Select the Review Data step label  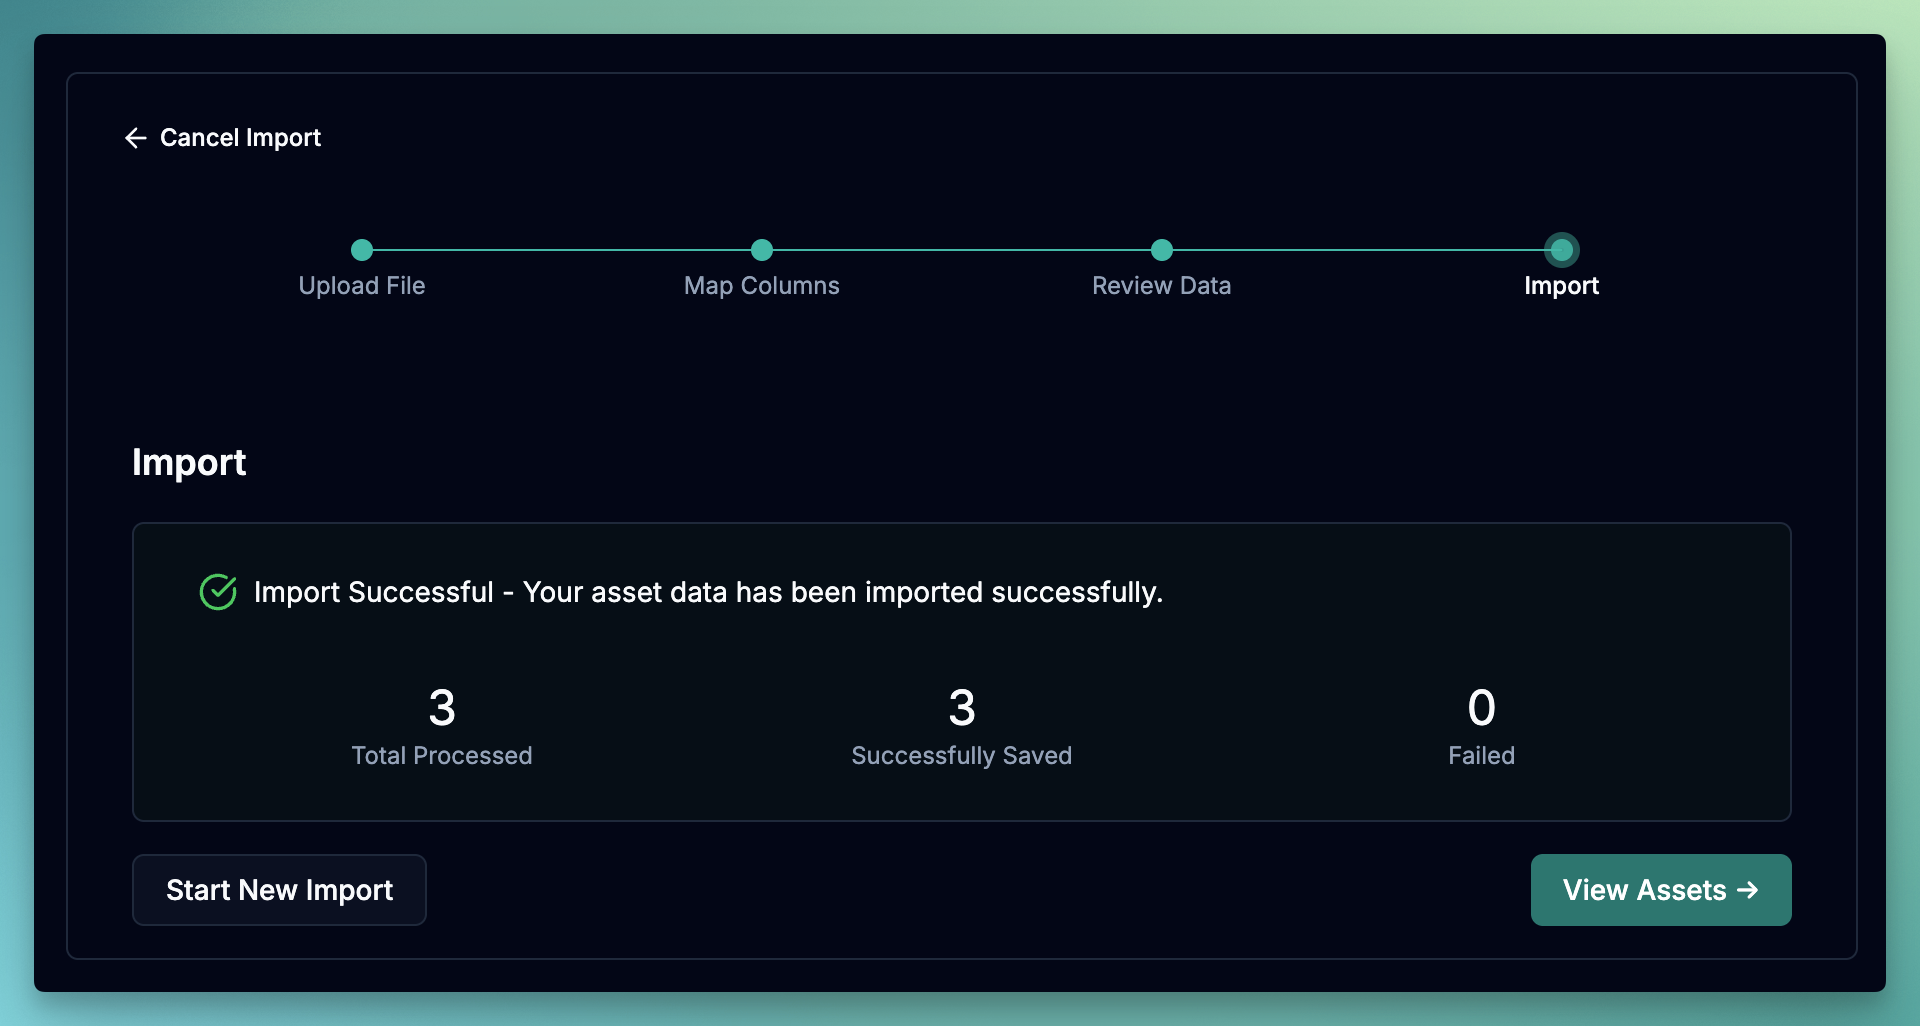point(1161,285)
